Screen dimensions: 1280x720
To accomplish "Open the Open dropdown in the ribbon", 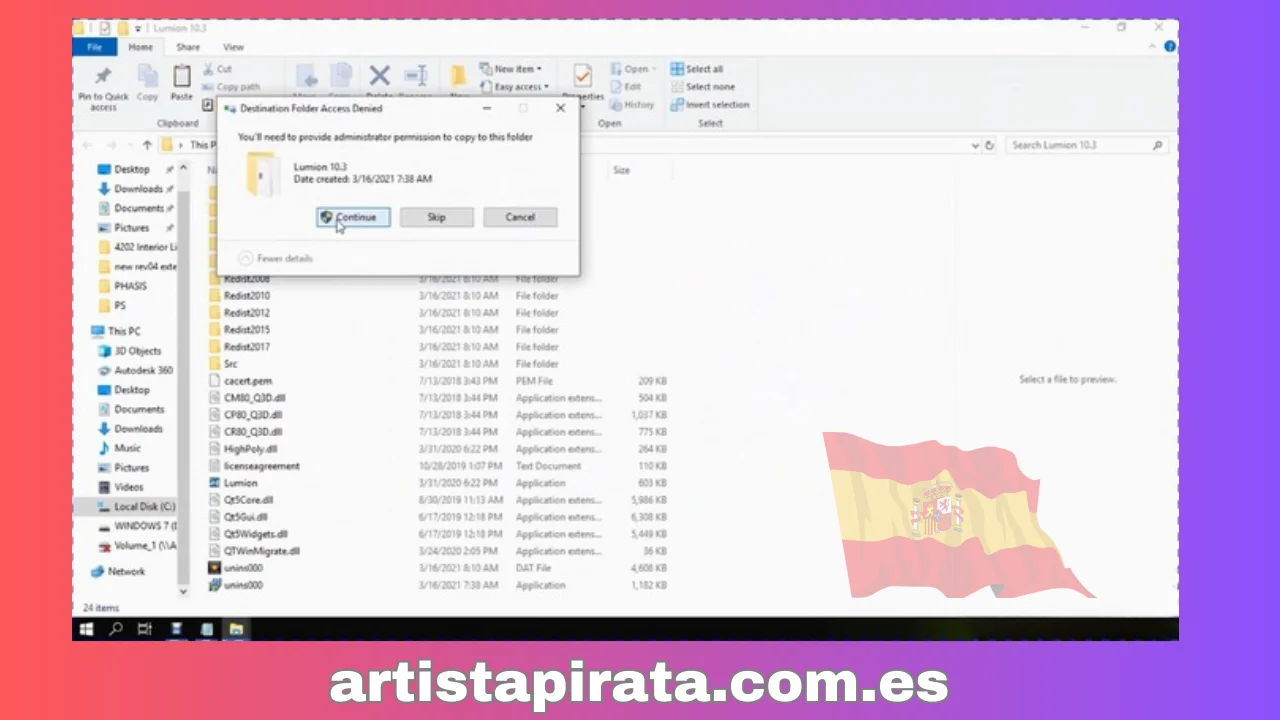I will pos(633,69).
